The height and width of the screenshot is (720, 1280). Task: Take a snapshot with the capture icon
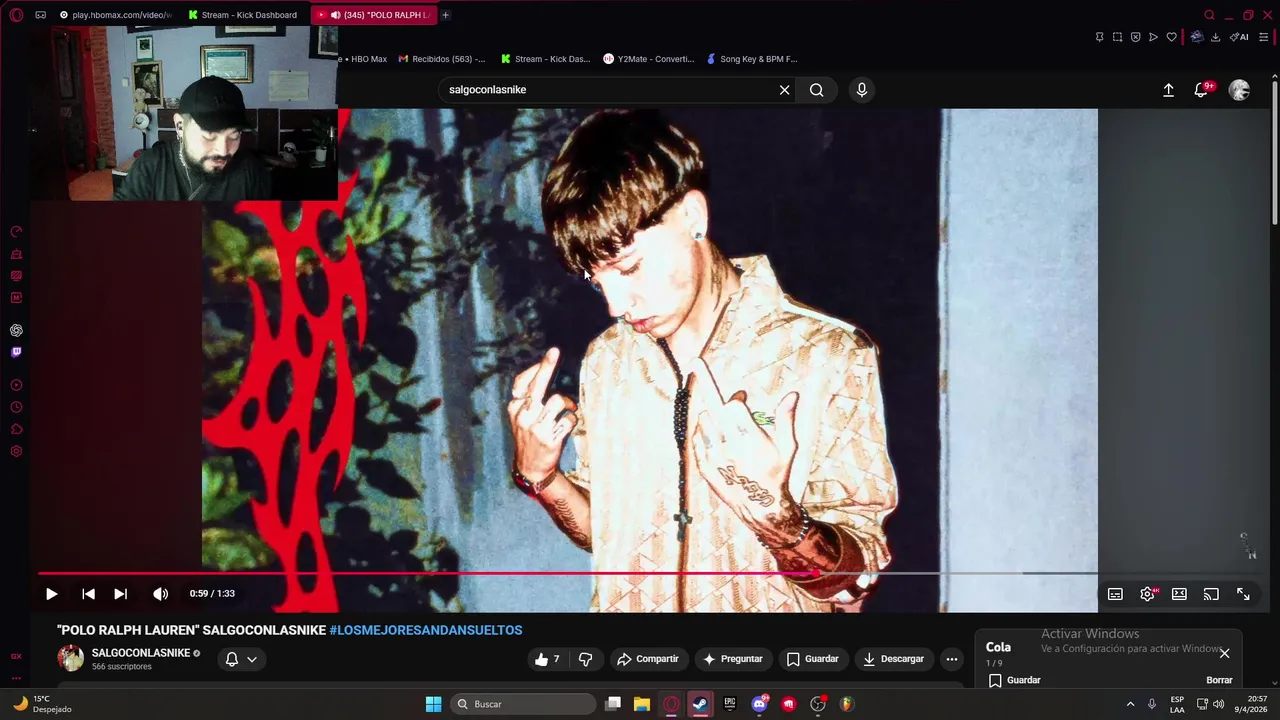click(x=1117, y=37)
